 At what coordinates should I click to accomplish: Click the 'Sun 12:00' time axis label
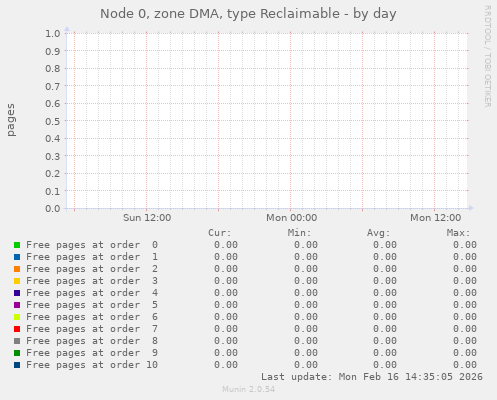point(147,218)
